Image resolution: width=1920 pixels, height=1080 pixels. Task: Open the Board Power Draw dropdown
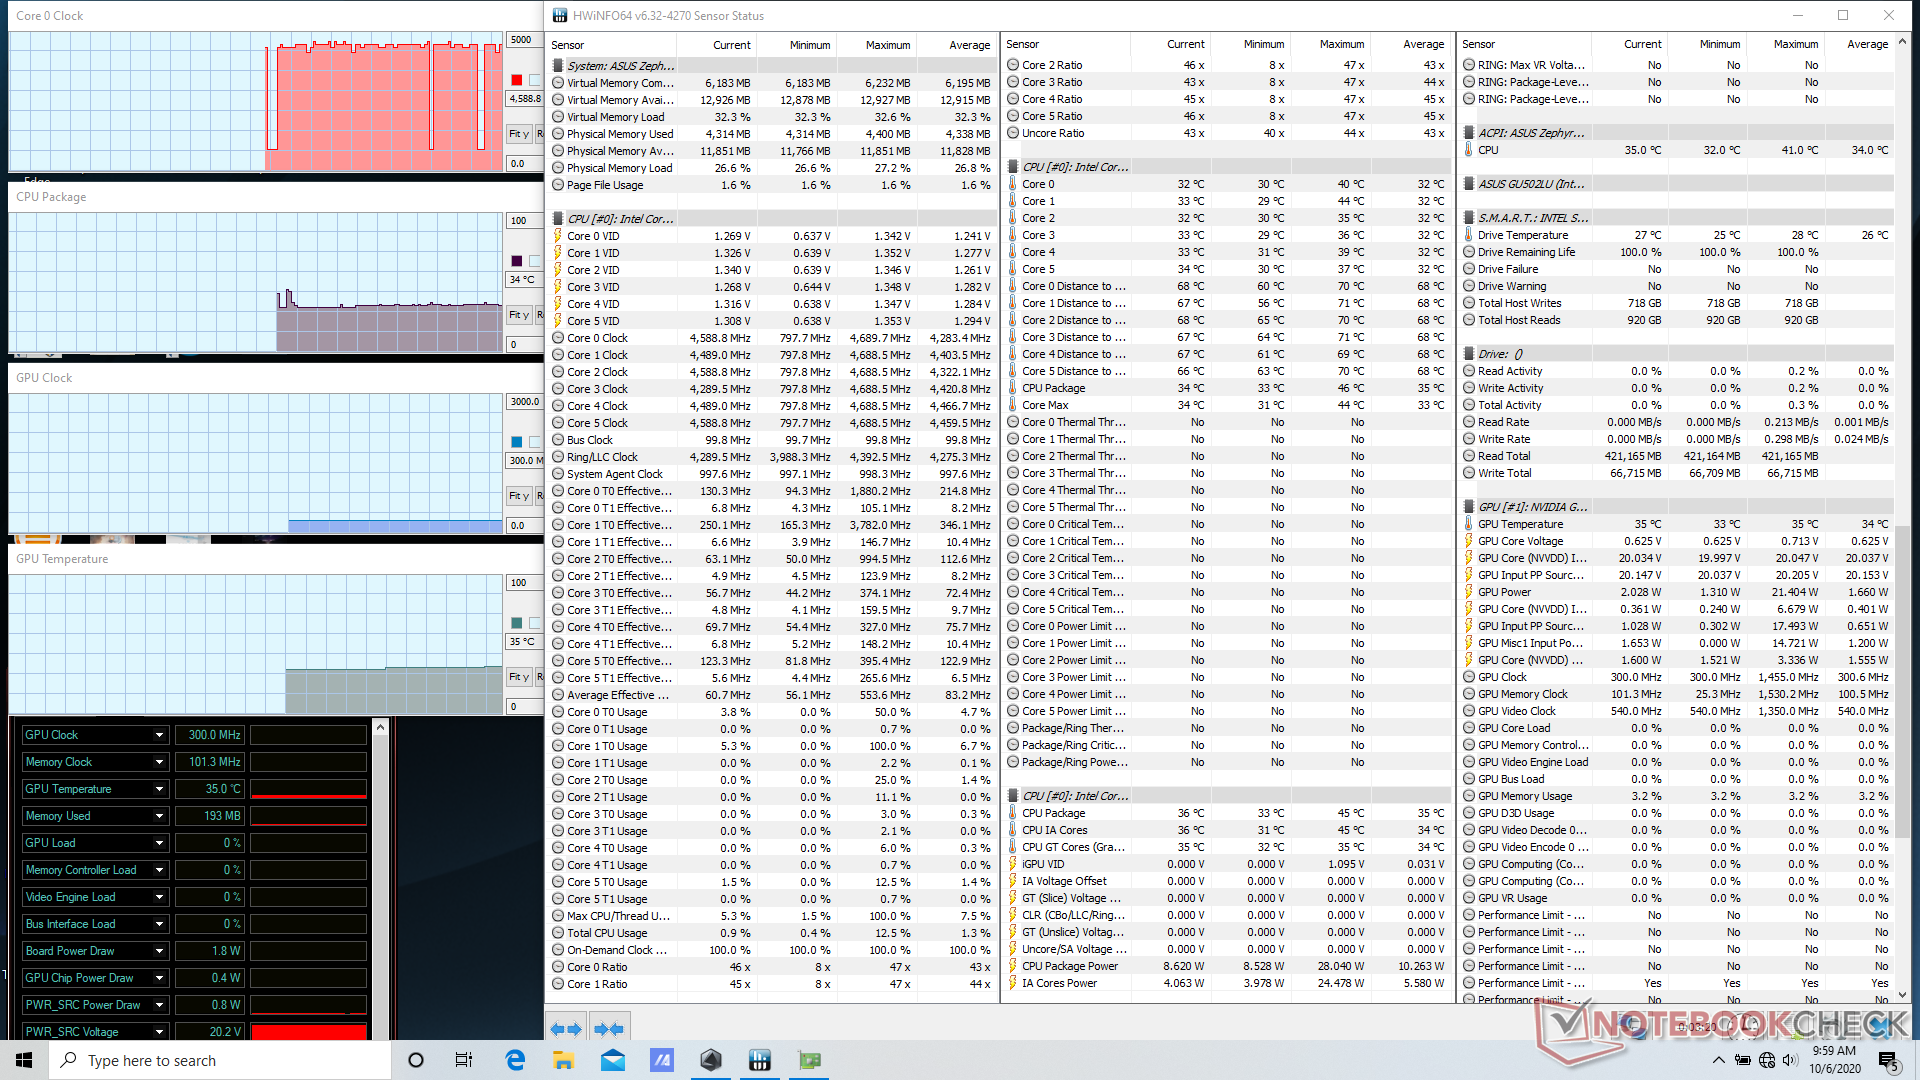click(159, 951)
